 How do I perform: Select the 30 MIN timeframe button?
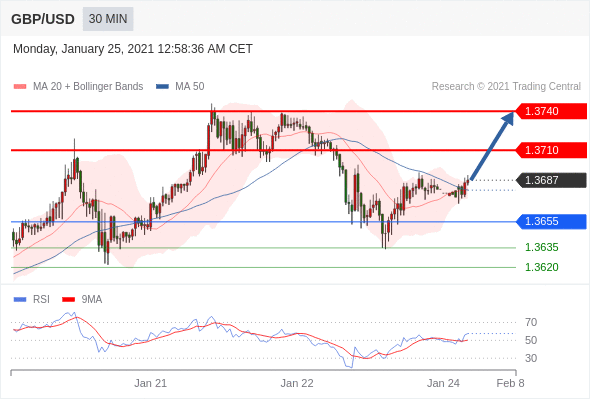[108, 19]
